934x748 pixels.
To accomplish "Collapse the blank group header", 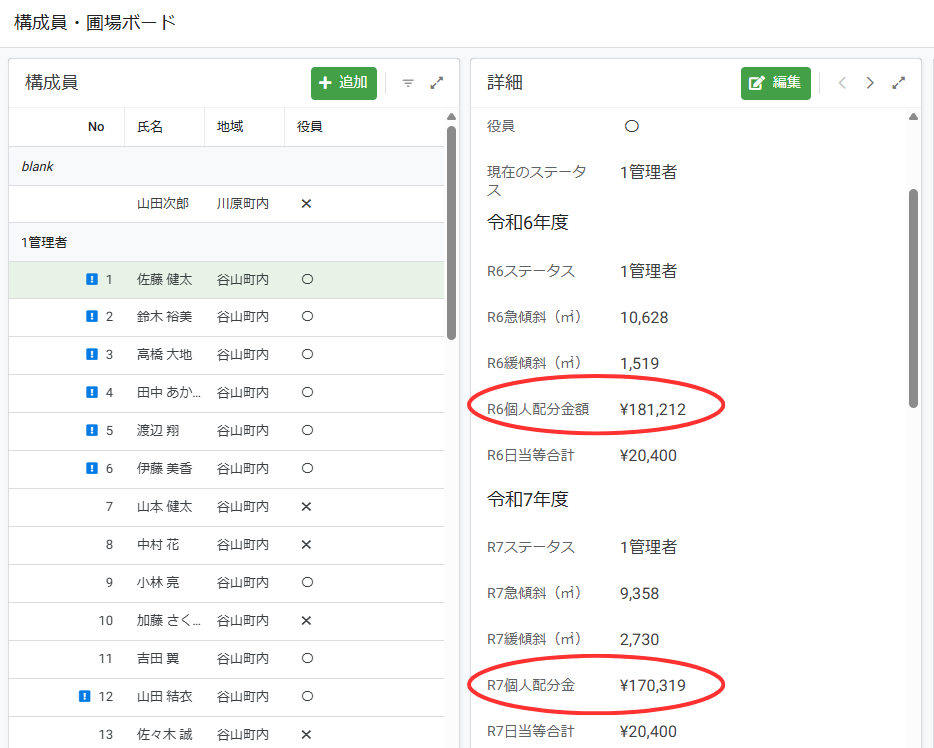I will (x=226, y=166).
